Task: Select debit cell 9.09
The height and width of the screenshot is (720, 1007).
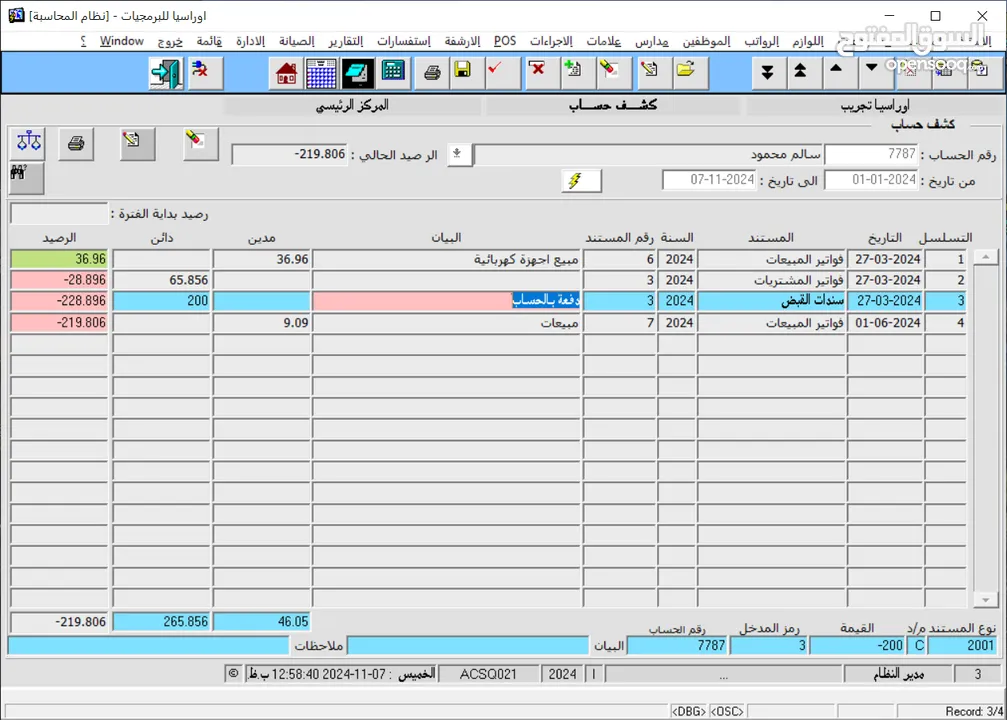Action: (262, 322)
